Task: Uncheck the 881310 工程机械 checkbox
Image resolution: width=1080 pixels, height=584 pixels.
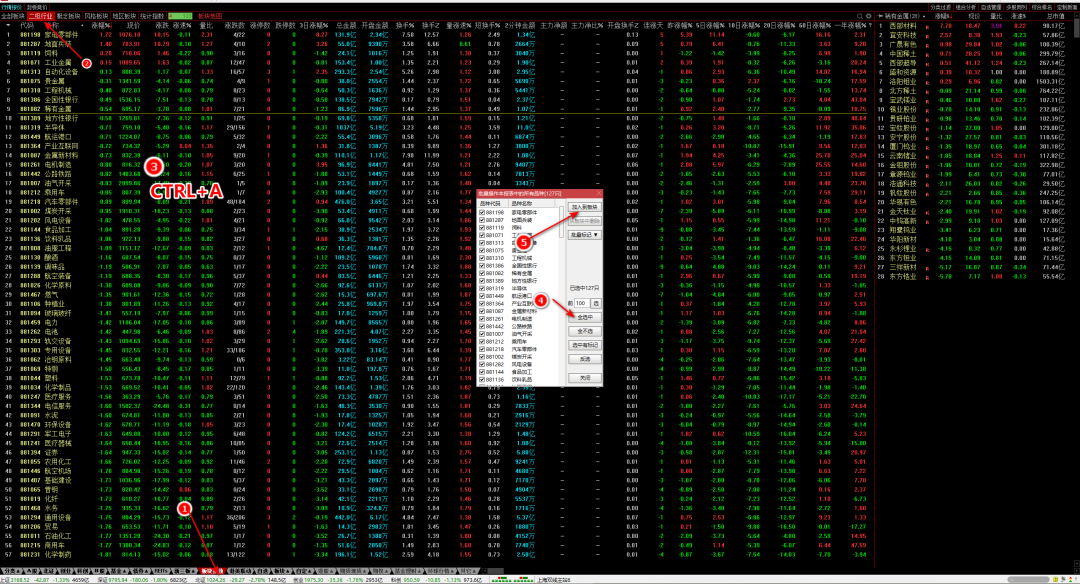Action: coord(482,258)
